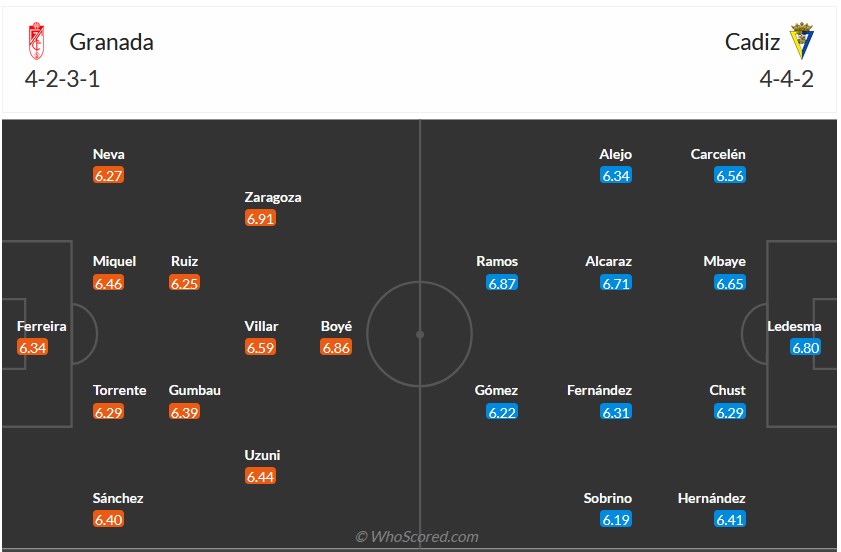Select goalkeeper Ferreira's 6.34 rating
This screenshot has height=552, width=841.
(32, 348)
